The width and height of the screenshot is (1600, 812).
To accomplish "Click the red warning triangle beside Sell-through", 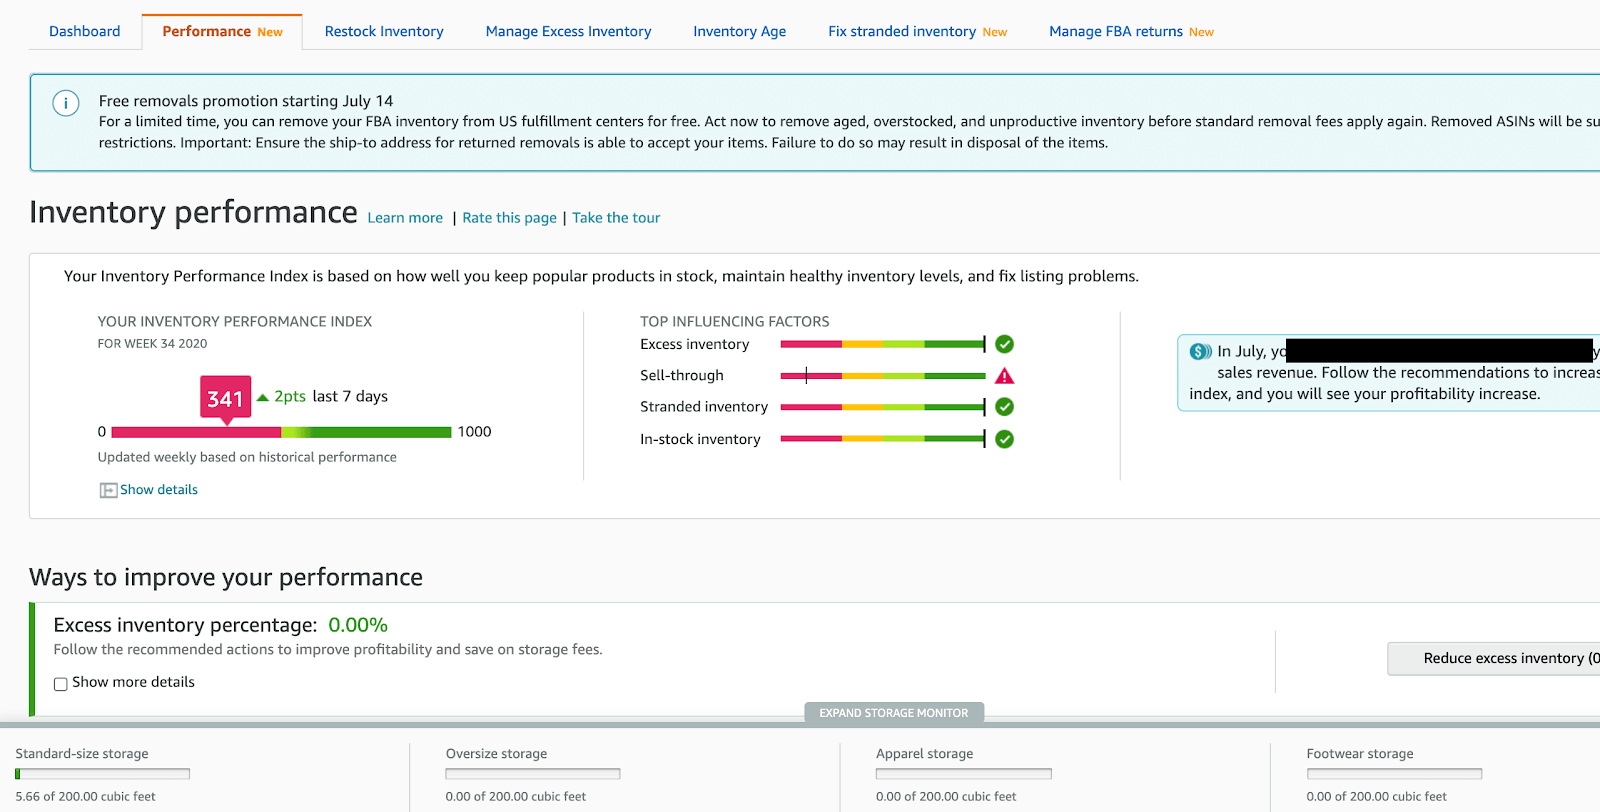I will 1005,376.
